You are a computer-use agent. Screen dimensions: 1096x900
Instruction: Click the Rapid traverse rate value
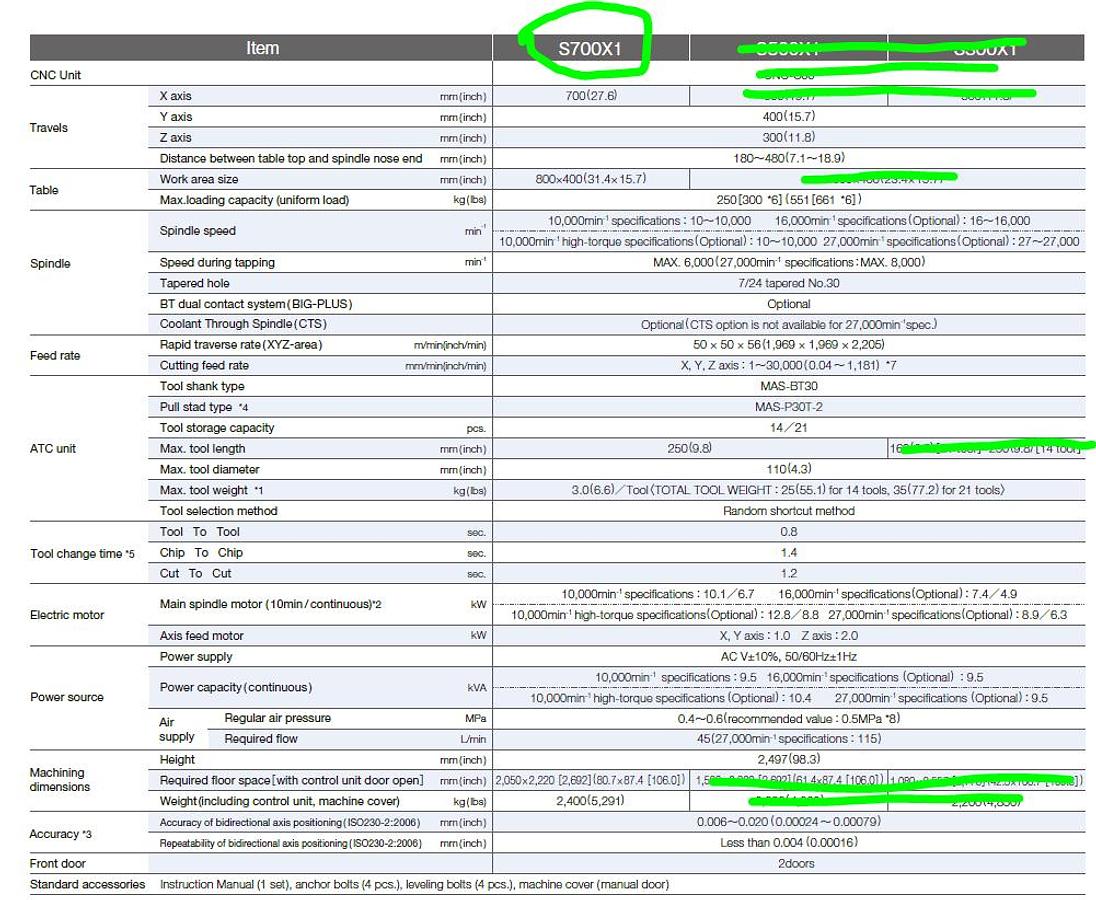(788, 345)
